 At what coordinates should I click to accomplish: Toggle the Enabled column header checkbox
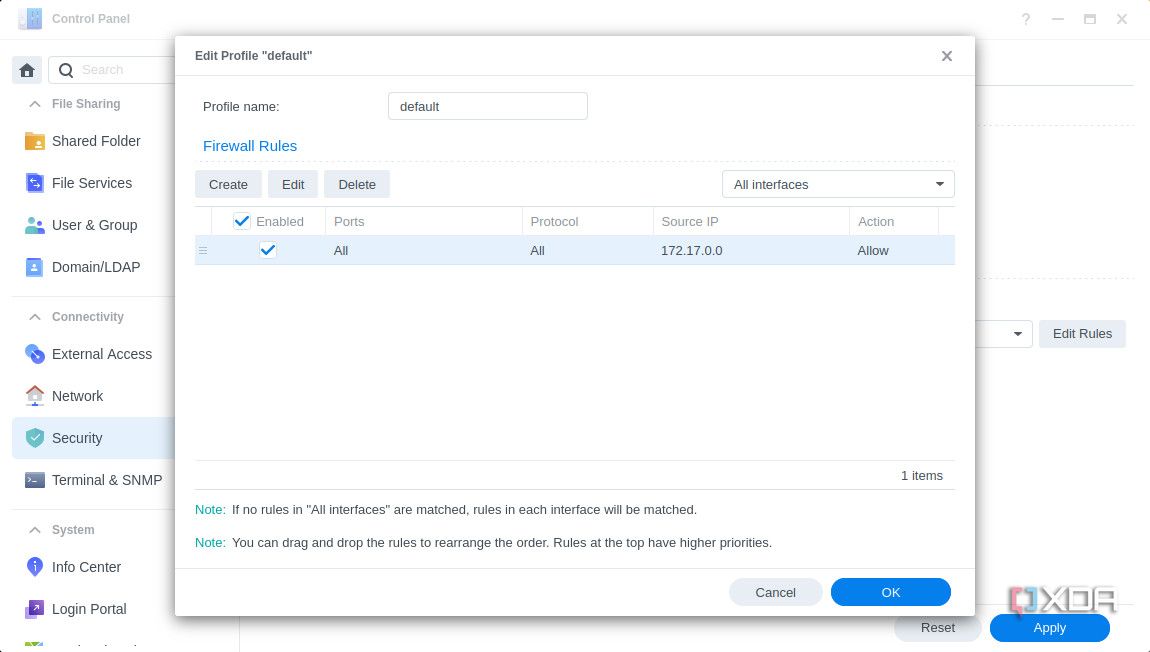click(x=242, y=221)
